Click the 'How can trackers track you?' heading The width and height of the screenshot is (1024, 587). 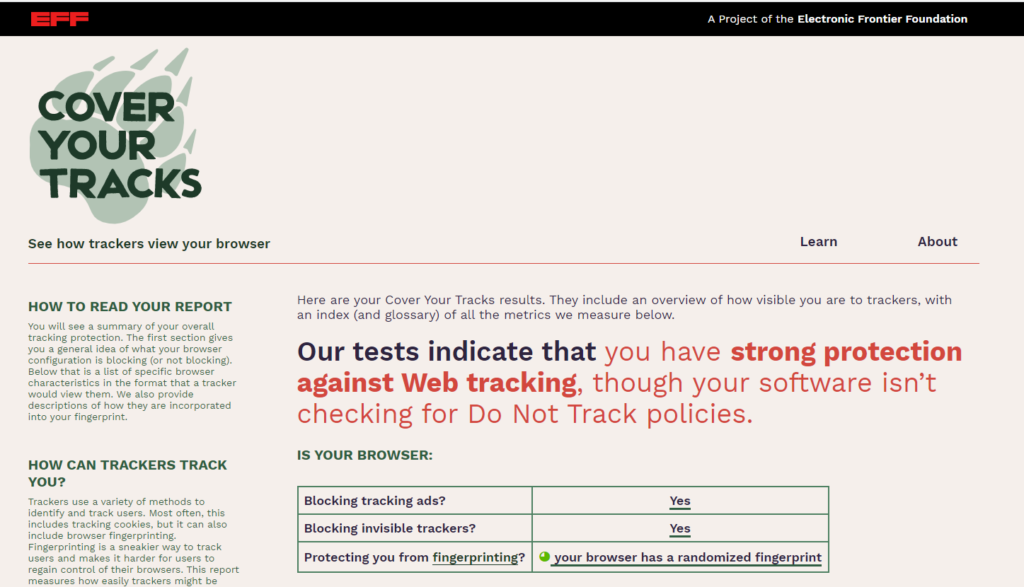[127, 473]
